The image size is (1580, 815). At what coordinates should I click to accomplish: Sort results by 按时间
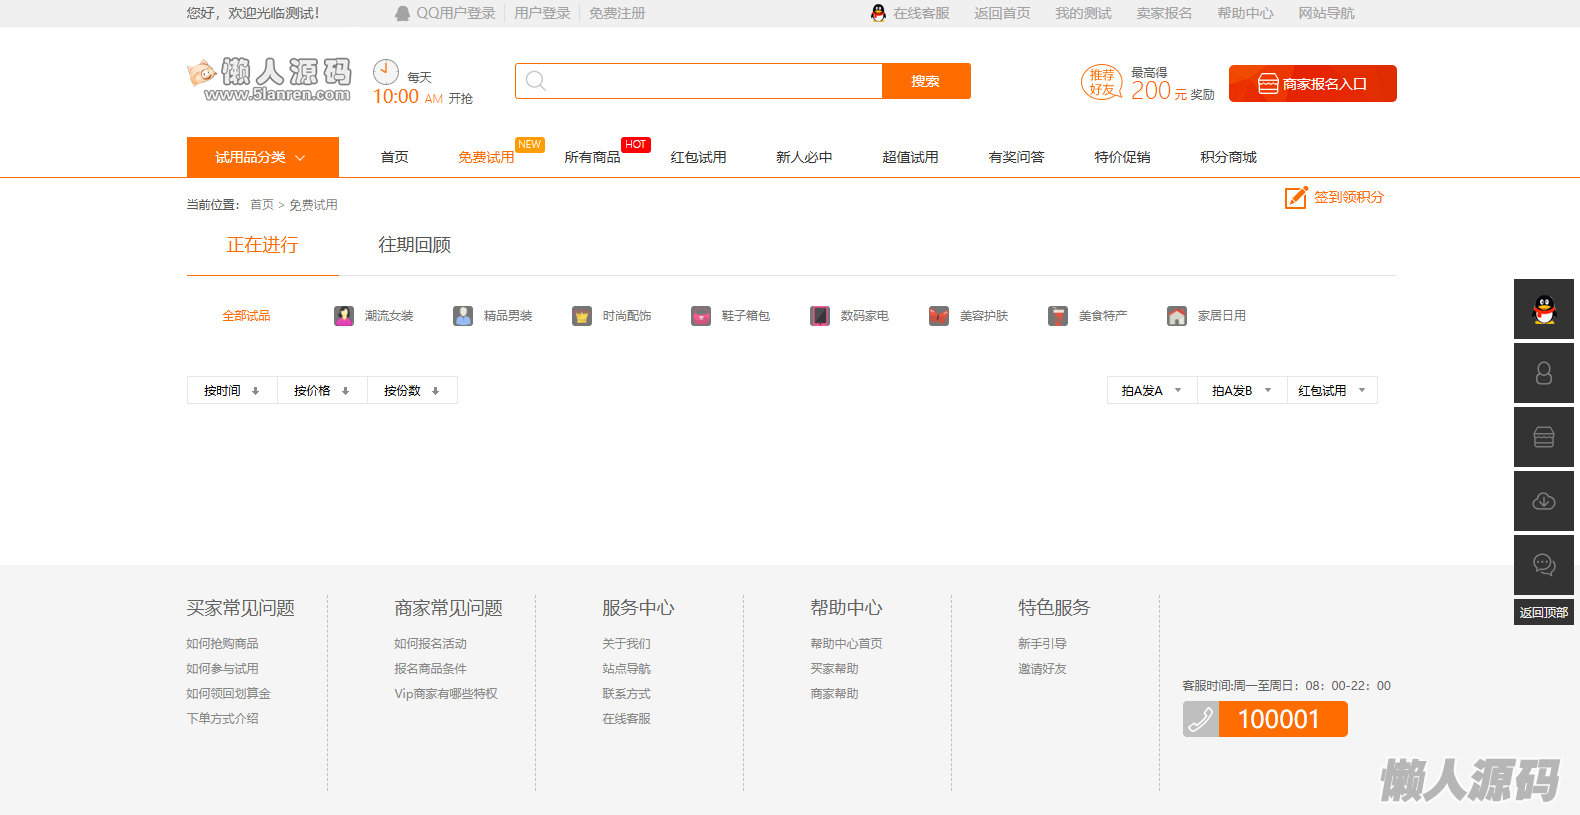pos(232,391)
